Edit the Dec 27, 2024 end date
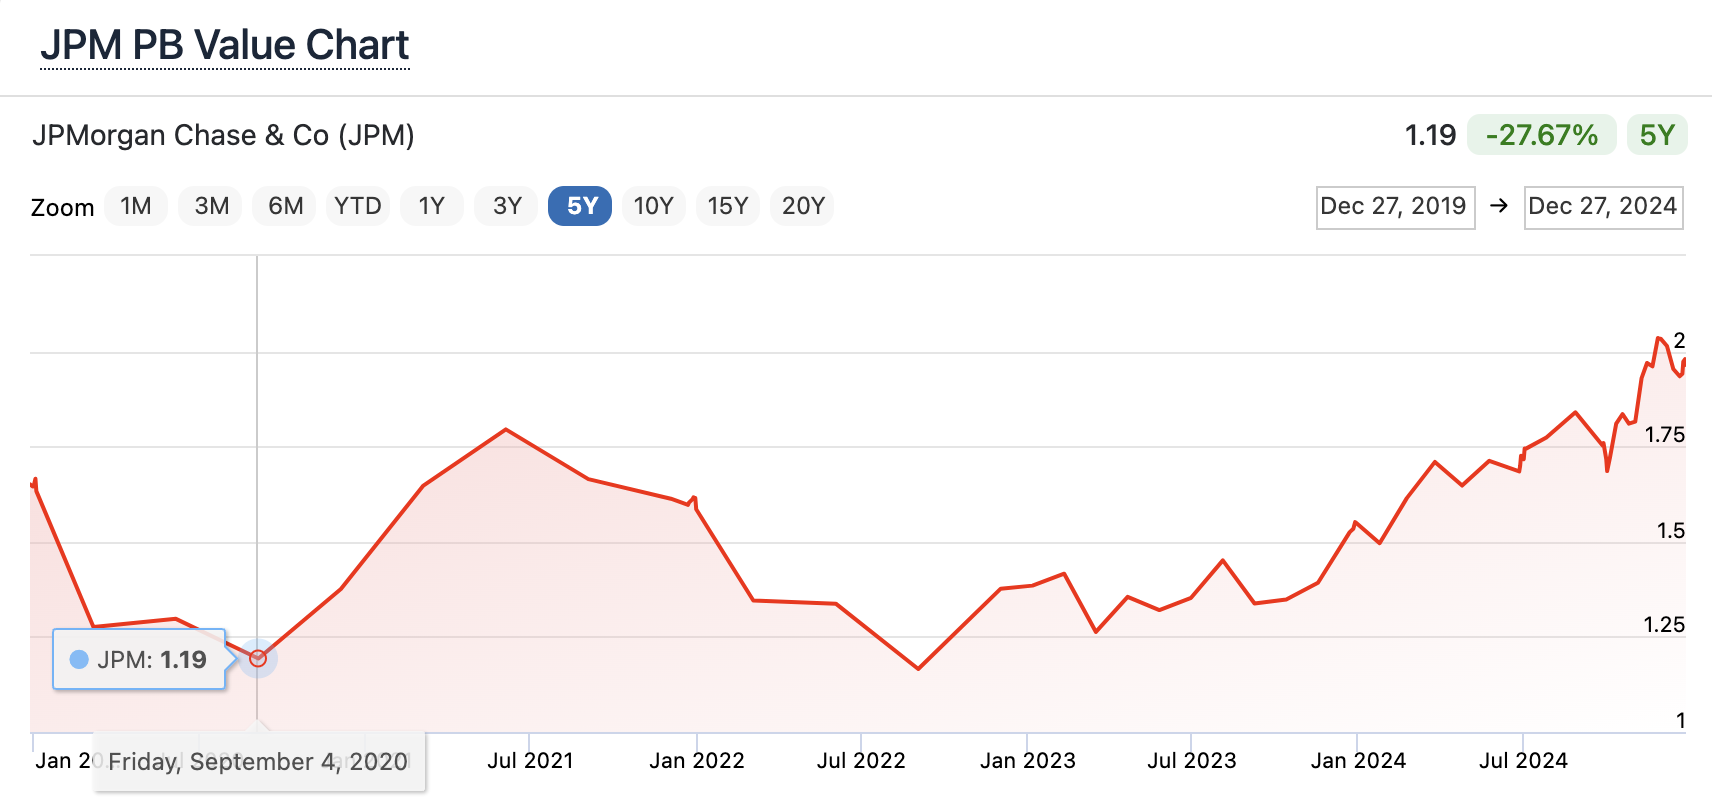This screenshot has height=808, width=1712. click(x=1602, y=207)
